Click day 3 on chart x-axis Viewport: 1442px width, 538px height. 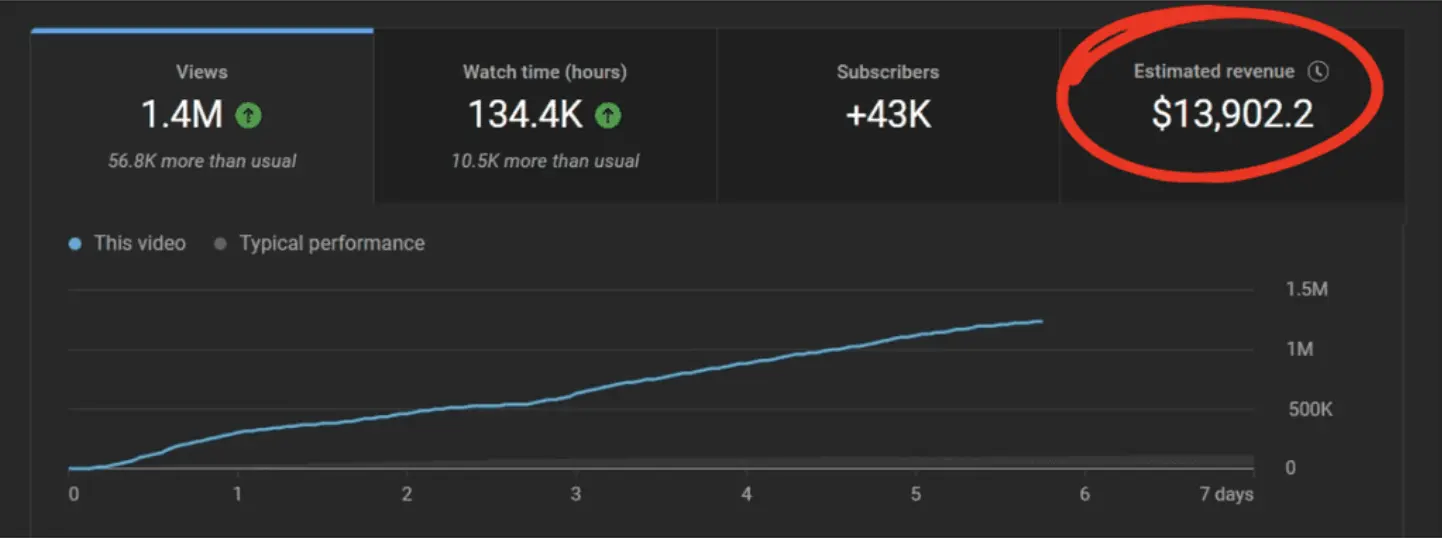(576, 494)
